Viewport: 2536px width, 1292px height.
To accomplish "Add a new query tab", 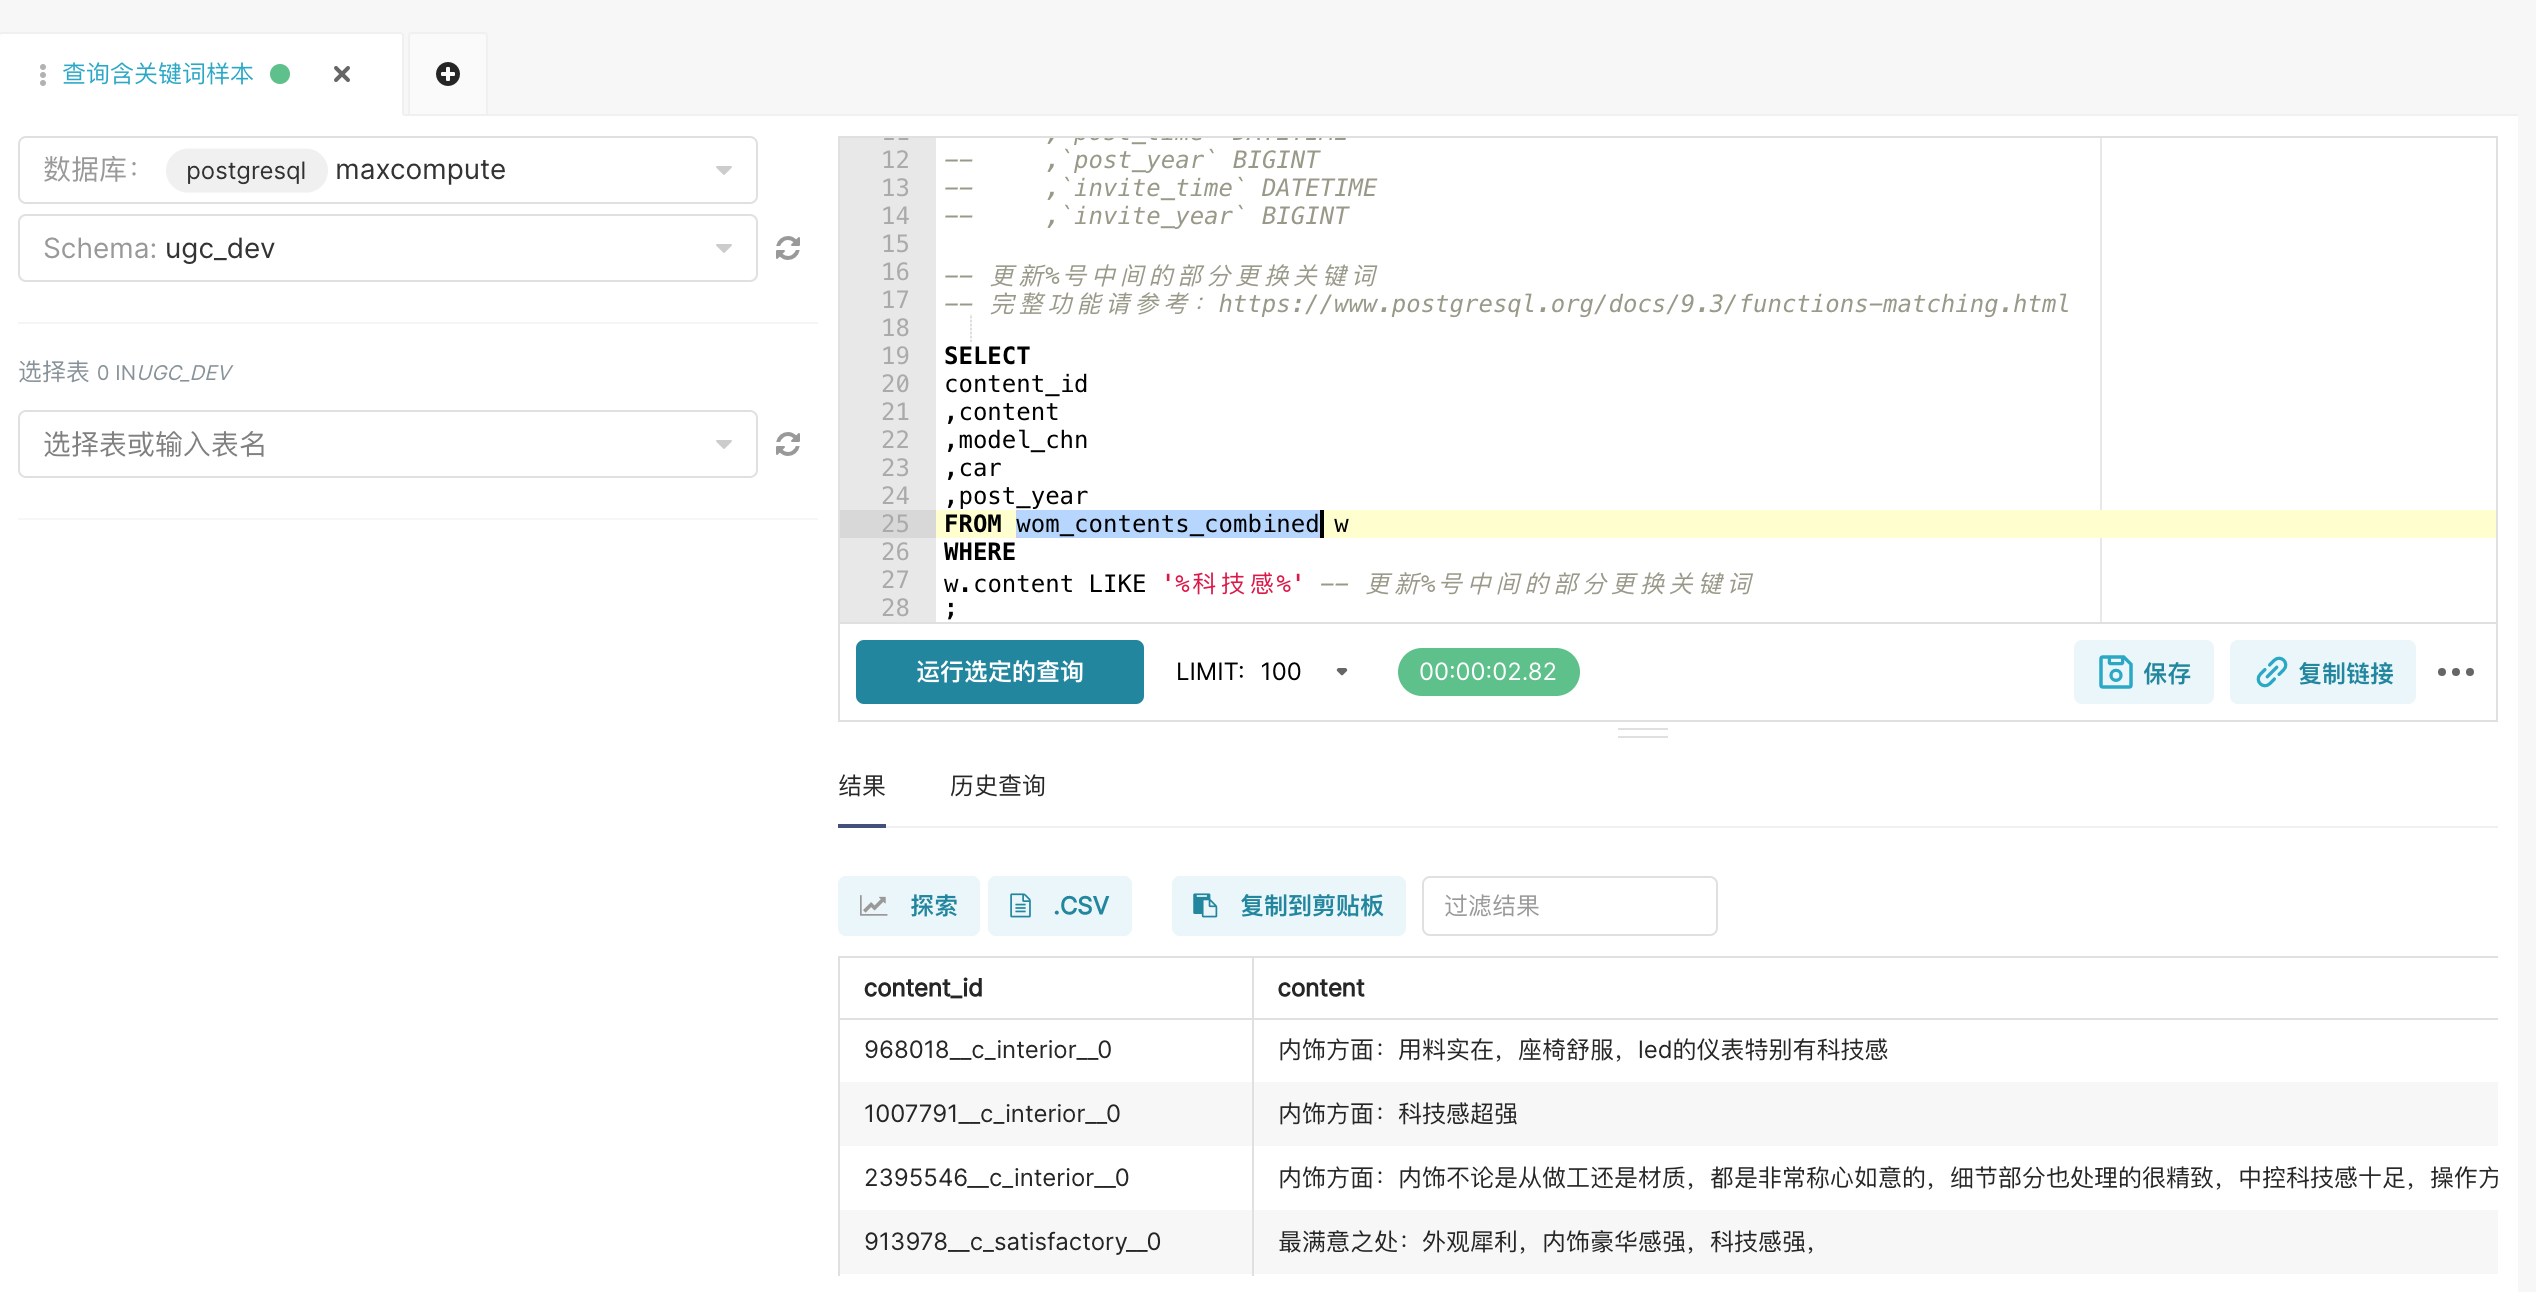I will click(x=448, y=74).
